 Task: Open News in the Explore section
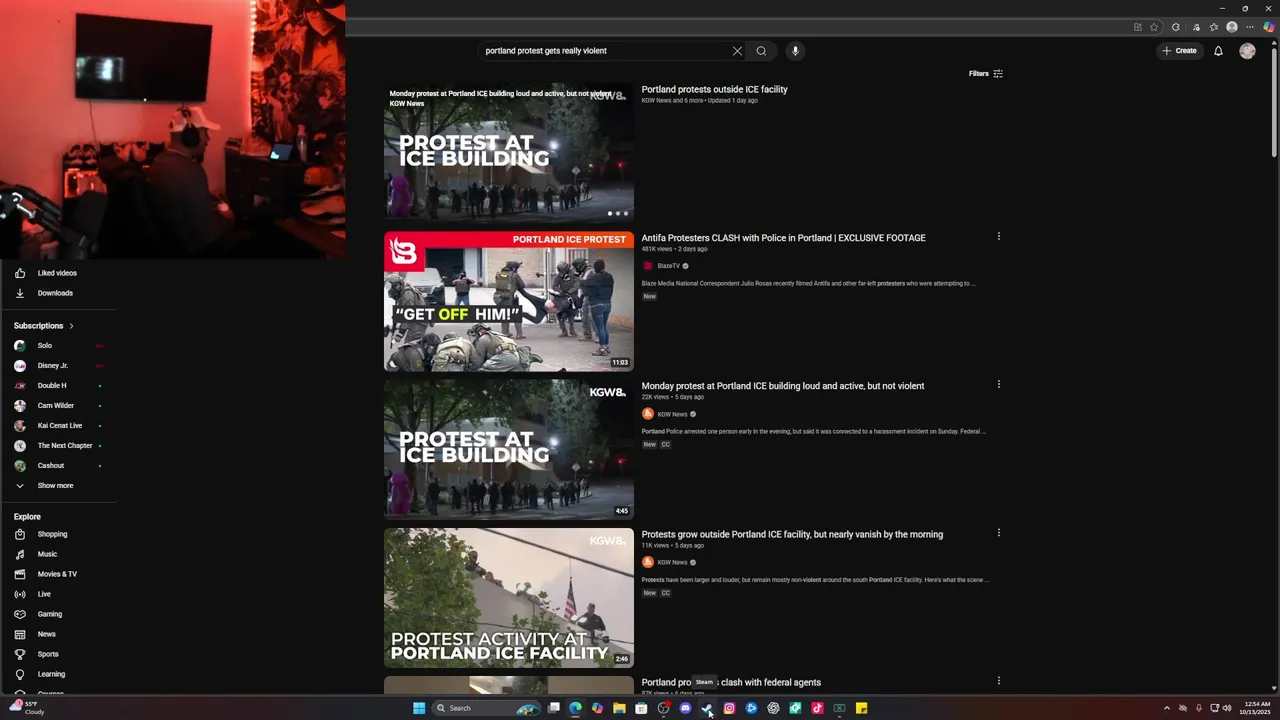pyautogui.click(x=47, y=634)
